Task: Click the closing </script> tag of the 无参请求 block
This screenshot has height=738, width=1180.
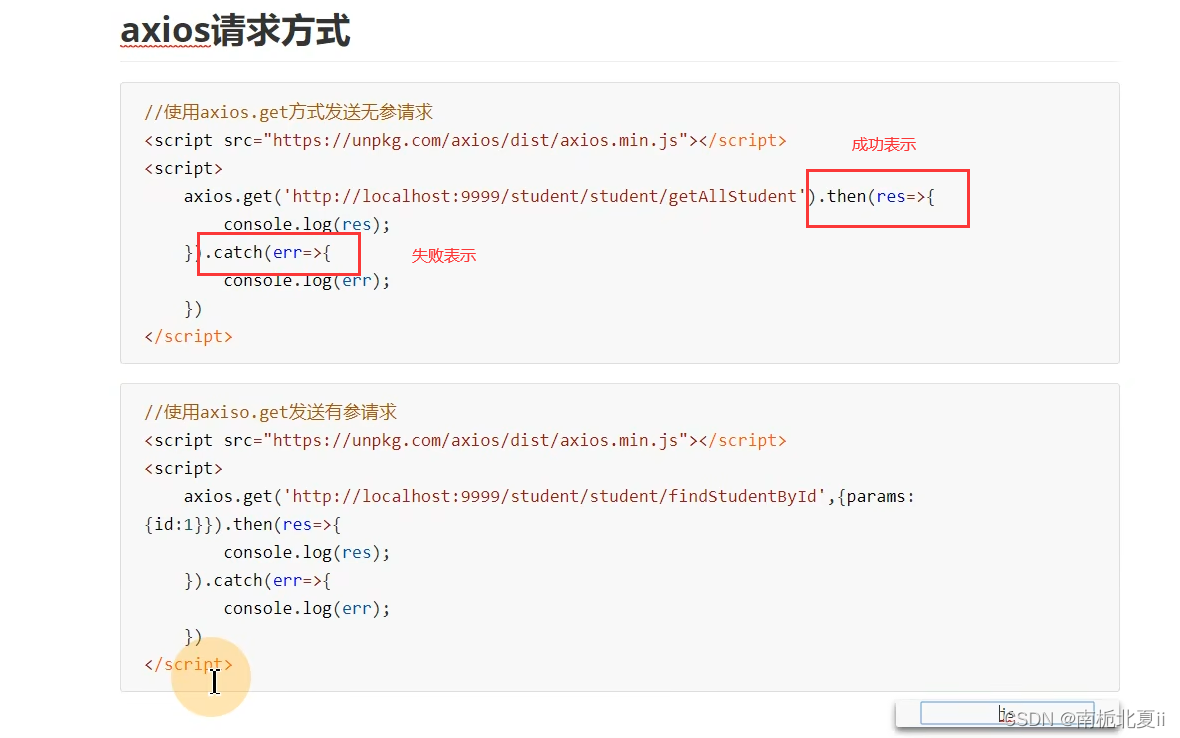Action: point(188,337)
